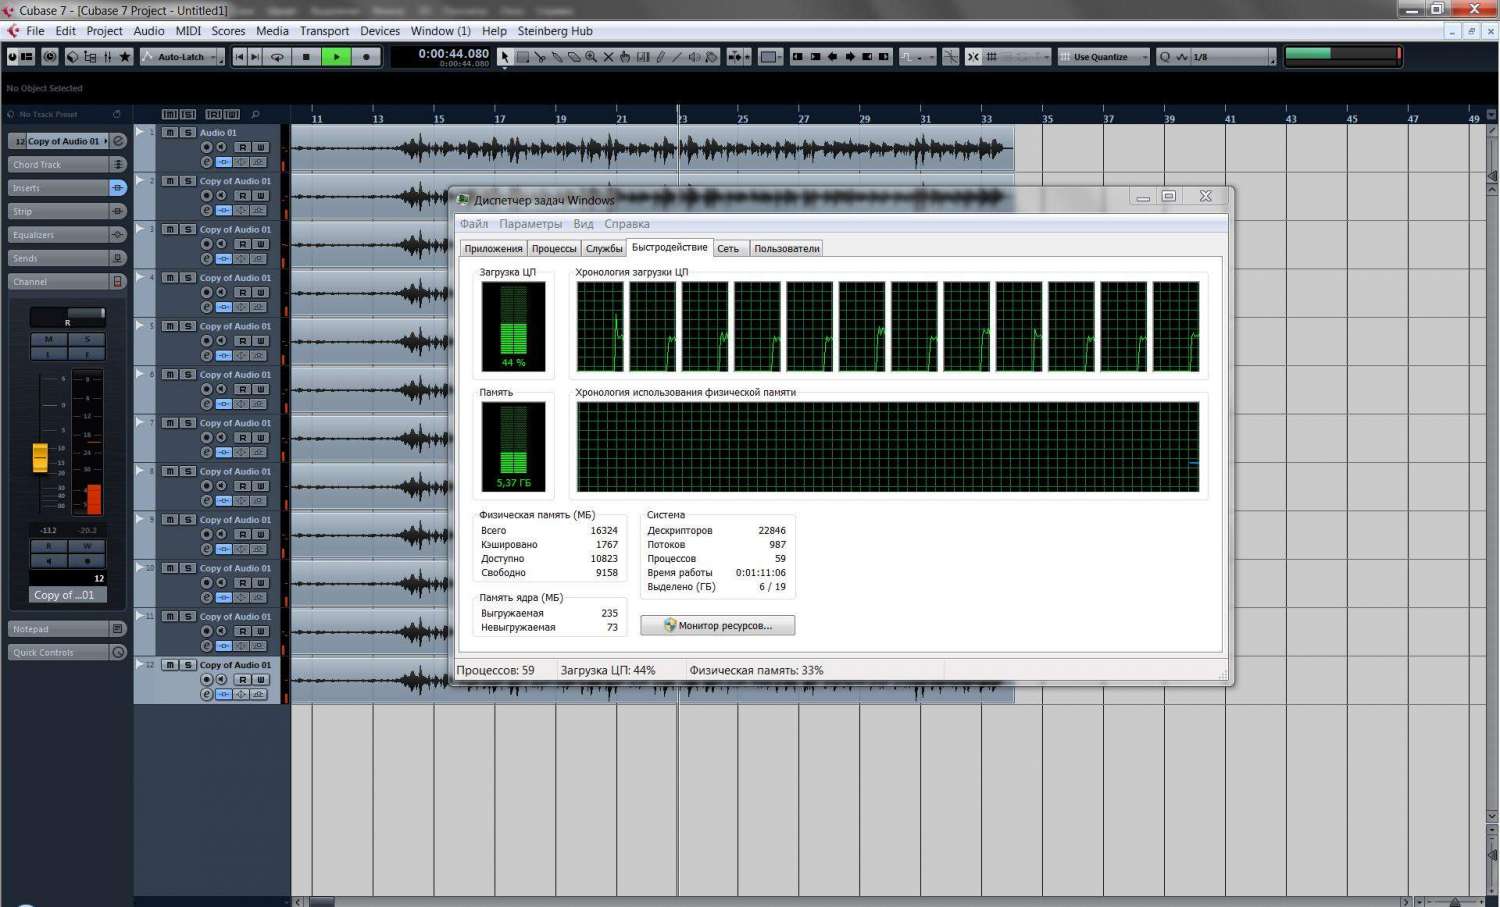This screenshot has width=1500, height=907.
Task: Click the 0:00:44.080 time display
Action: (x=453, y=54)
